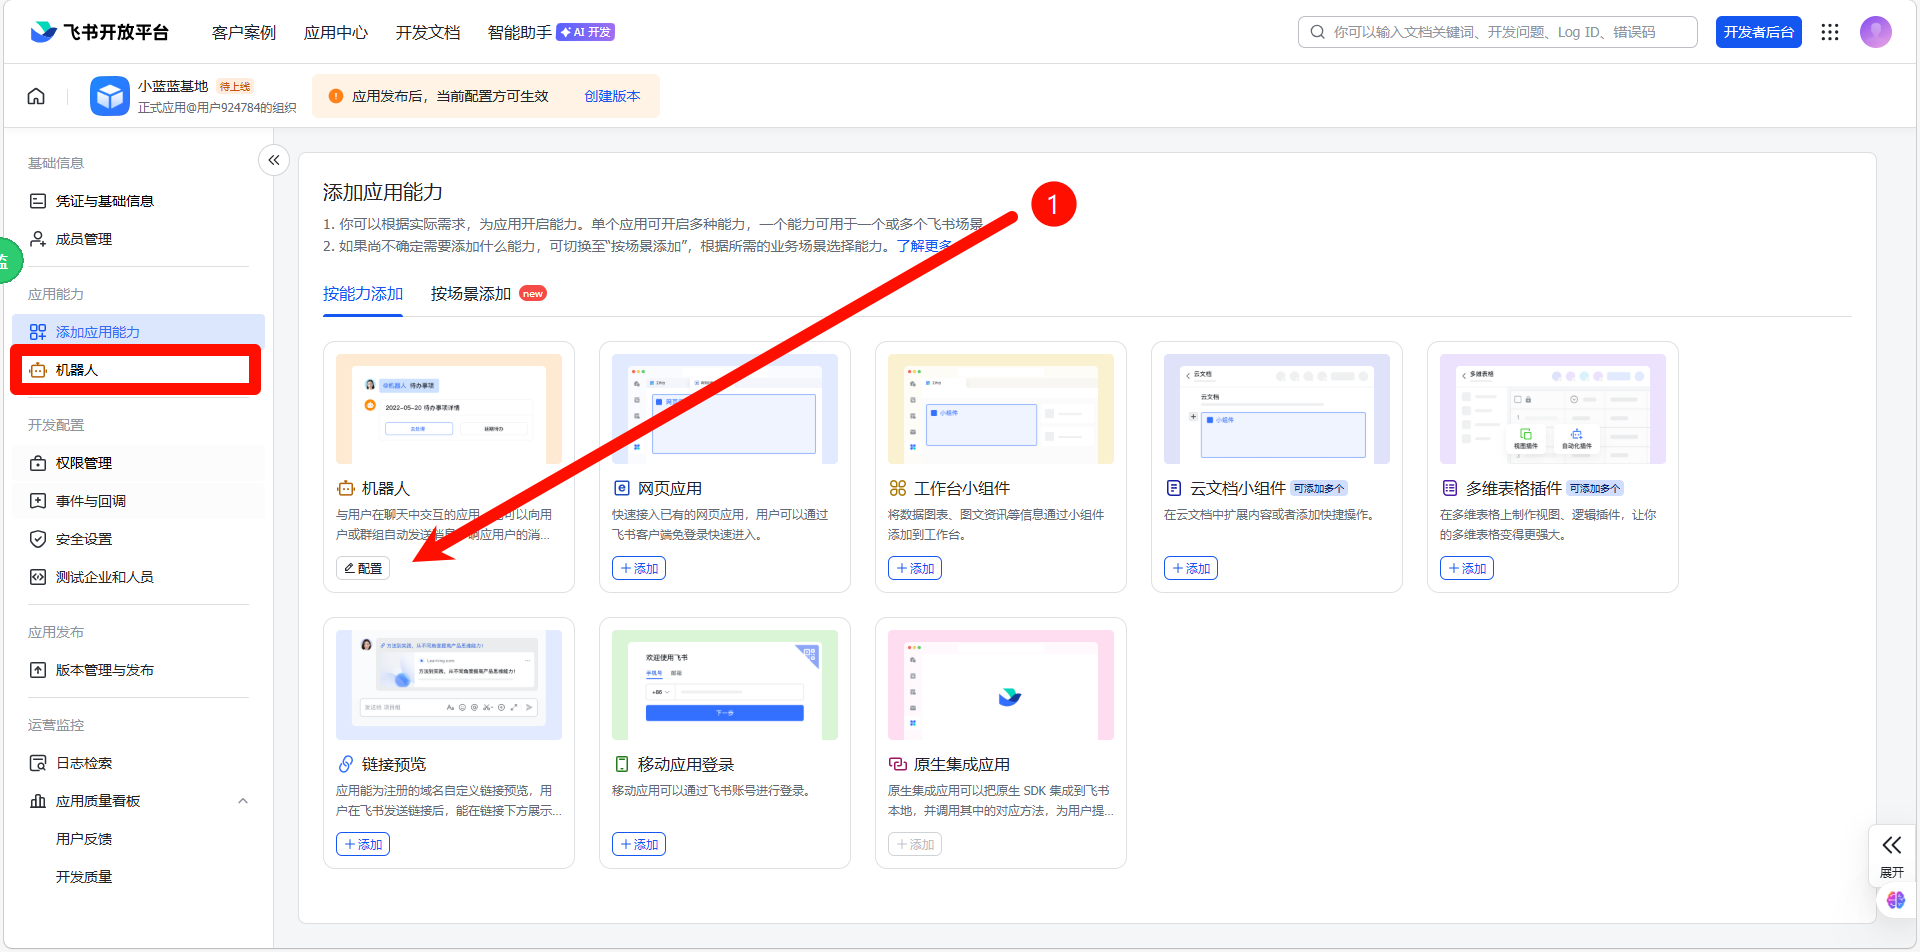Open 权限管理 in the sidebar

point(84,463)
